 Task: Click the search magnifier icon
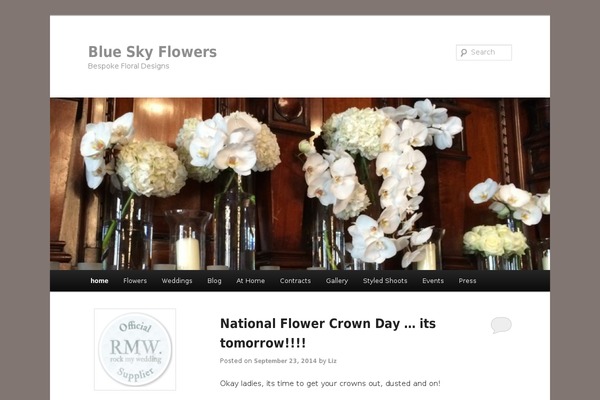pyautogui.click(x=463, y=53)
